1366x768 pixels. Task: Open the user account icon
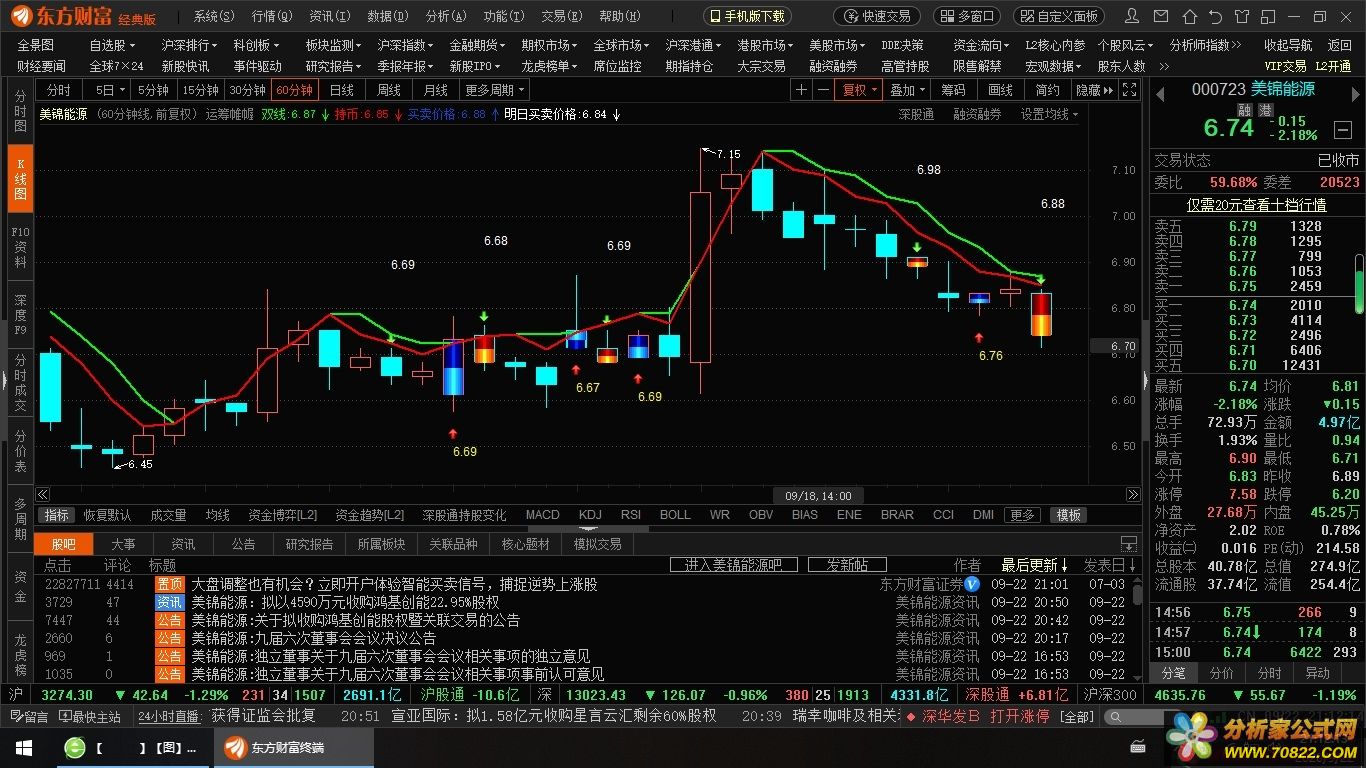[1132, 16]
